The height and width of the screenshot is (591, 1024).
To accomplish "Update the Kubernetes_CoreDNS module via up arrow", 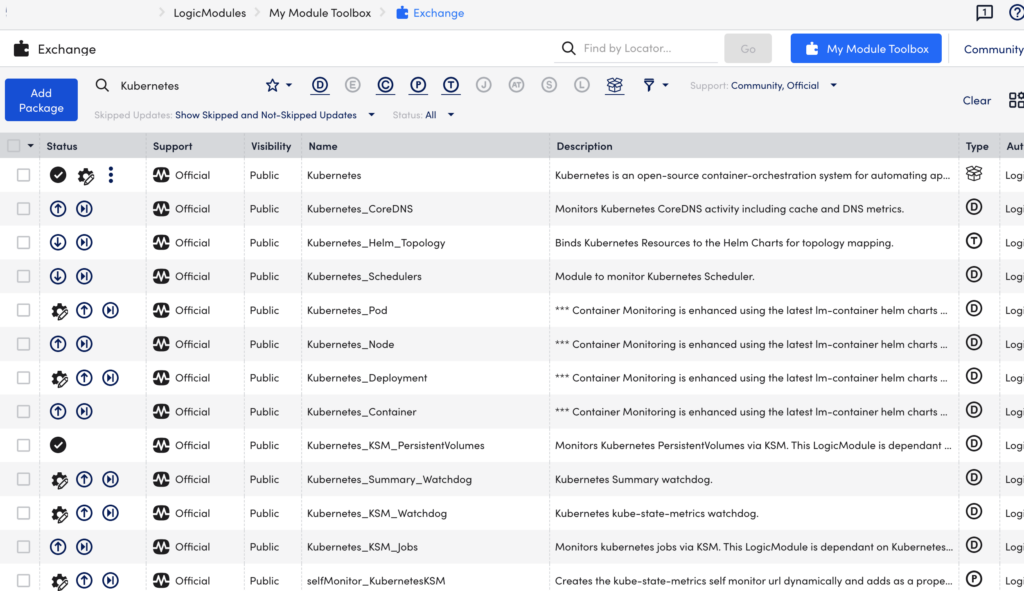I will (58, 208).
